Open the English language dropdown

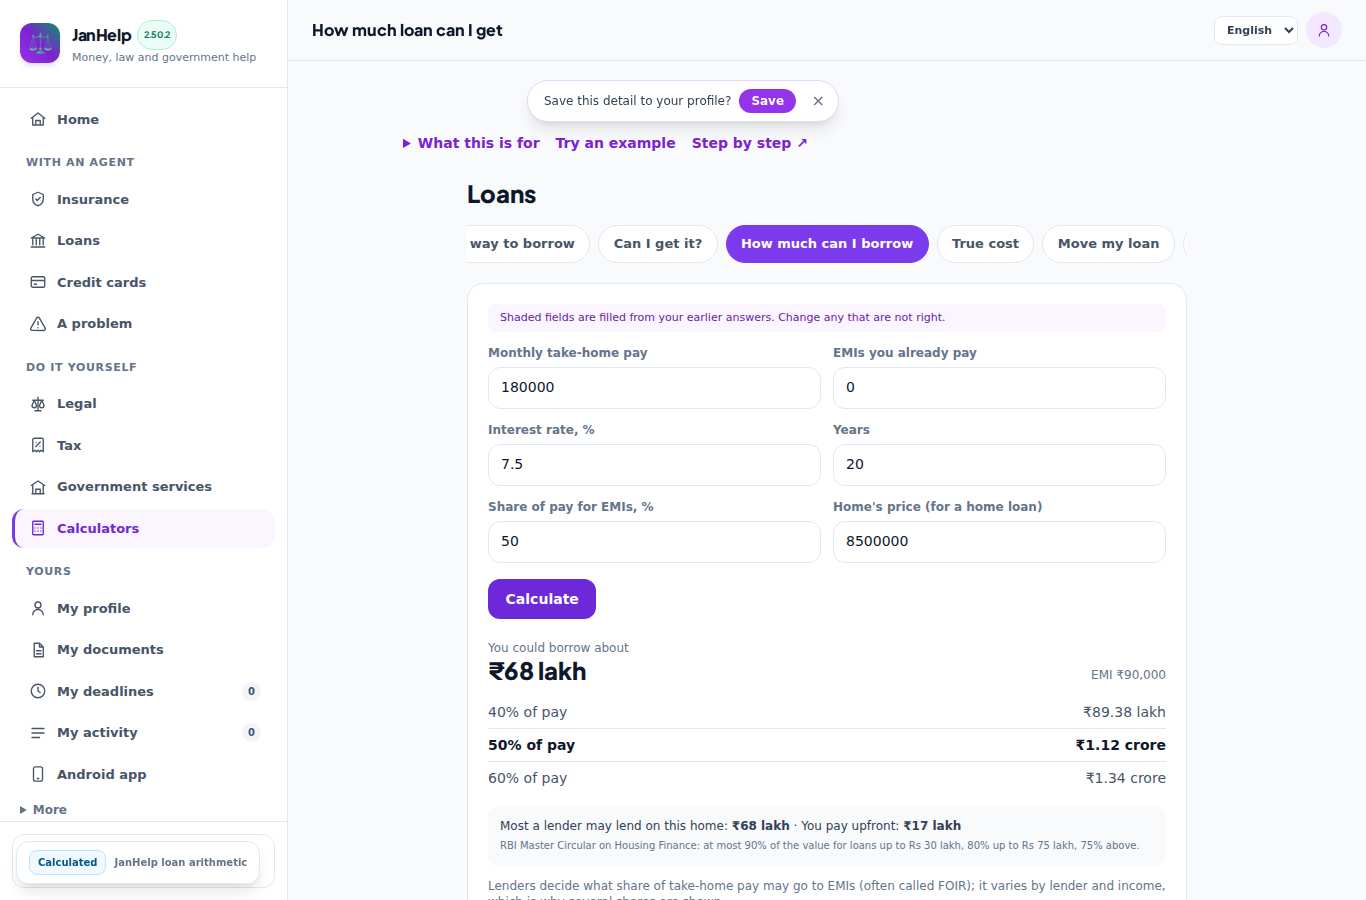tap(1256, 30)
